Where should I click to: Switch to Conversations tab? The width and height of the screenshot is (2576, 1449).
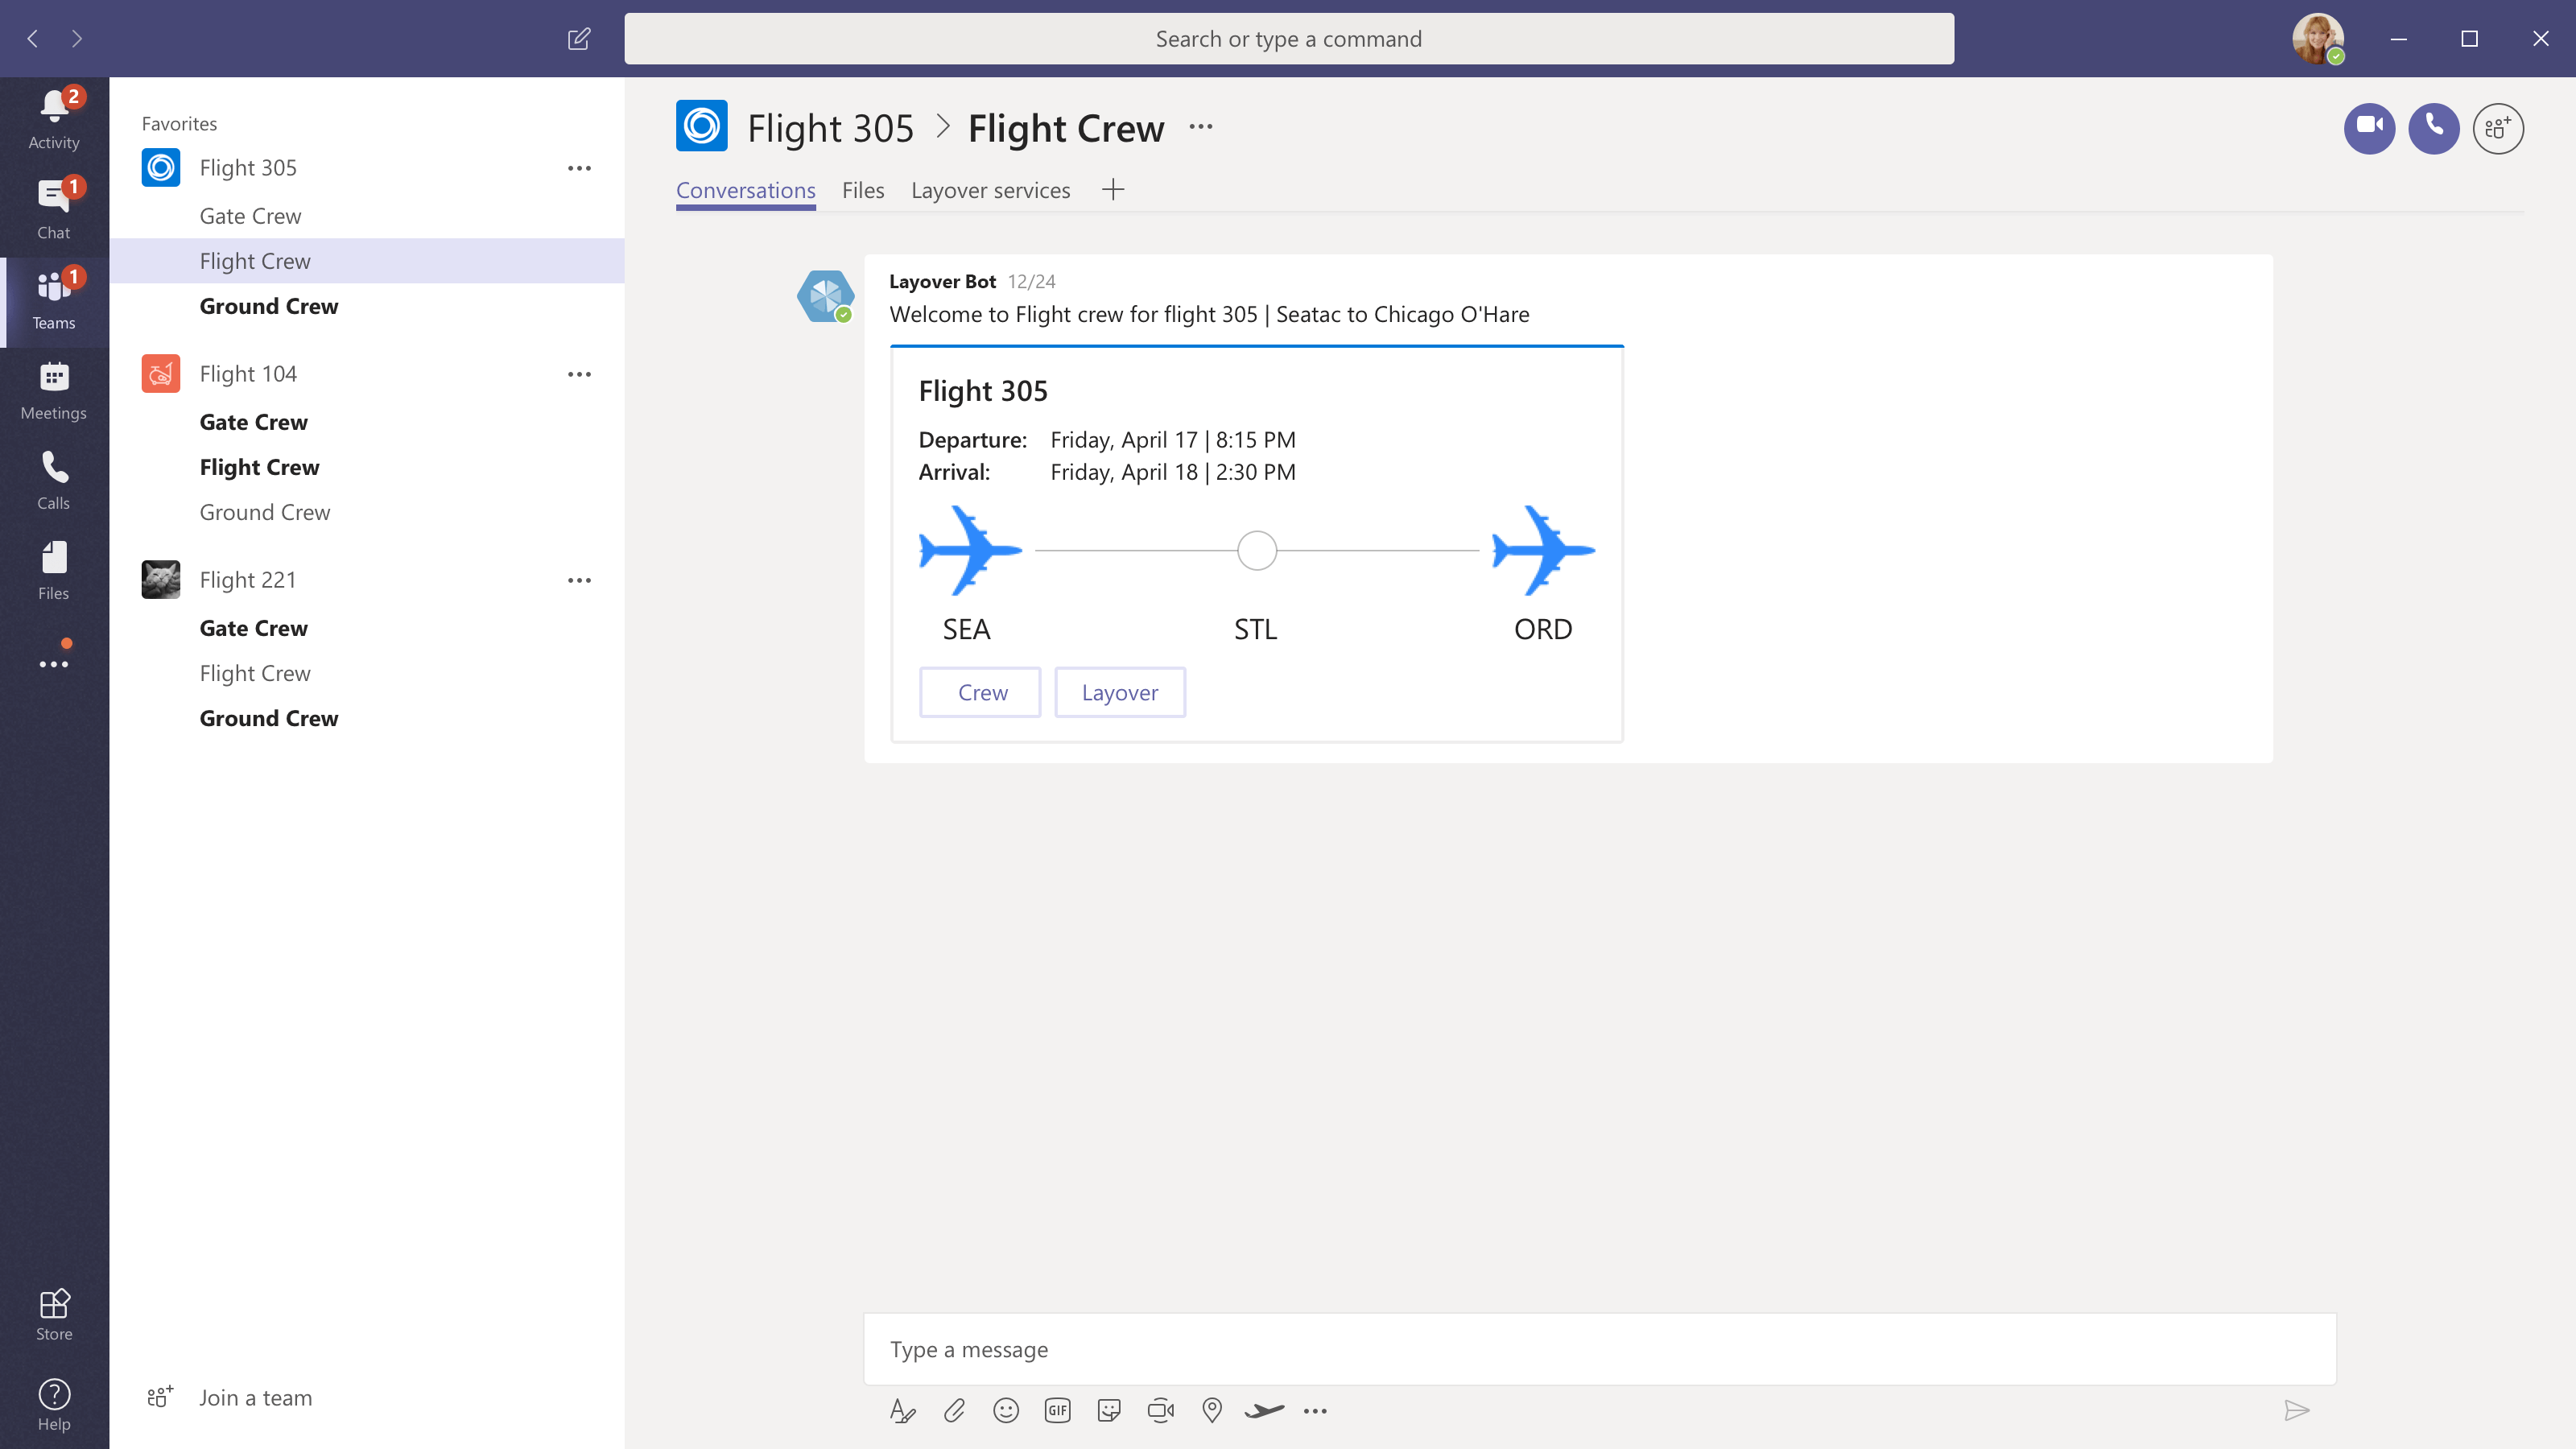[745, 190]
